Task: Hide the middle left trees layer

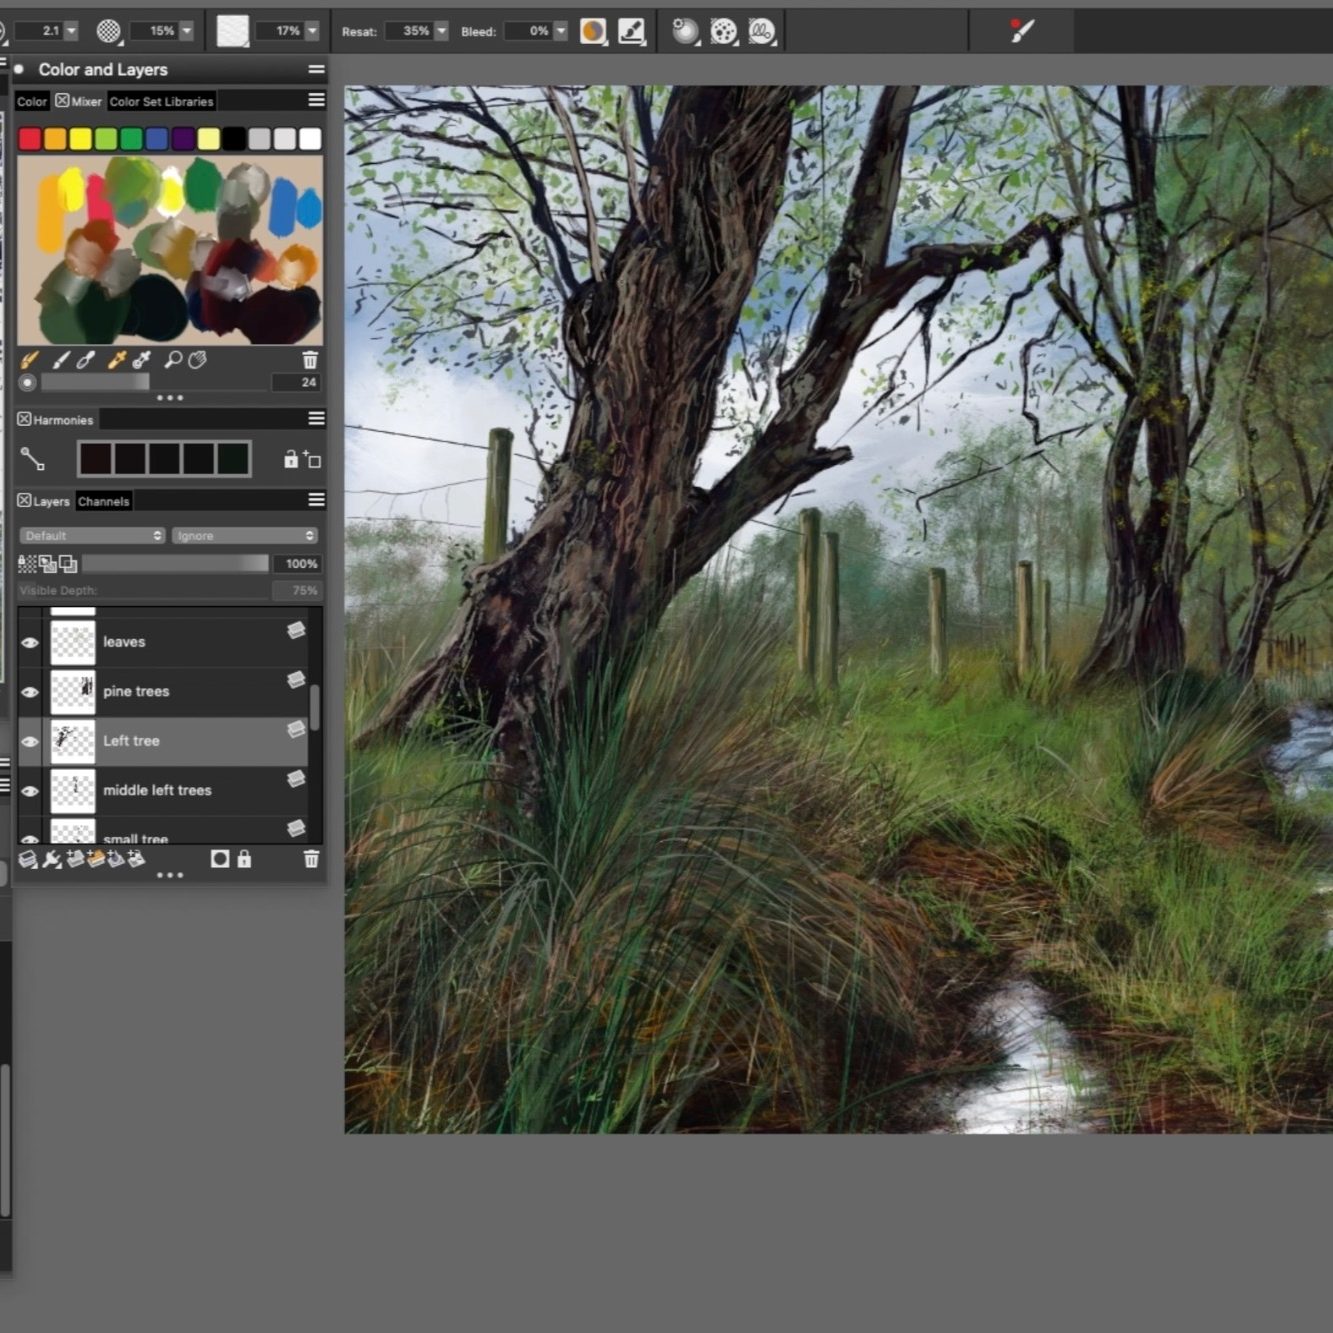Action: click(30, 791)
